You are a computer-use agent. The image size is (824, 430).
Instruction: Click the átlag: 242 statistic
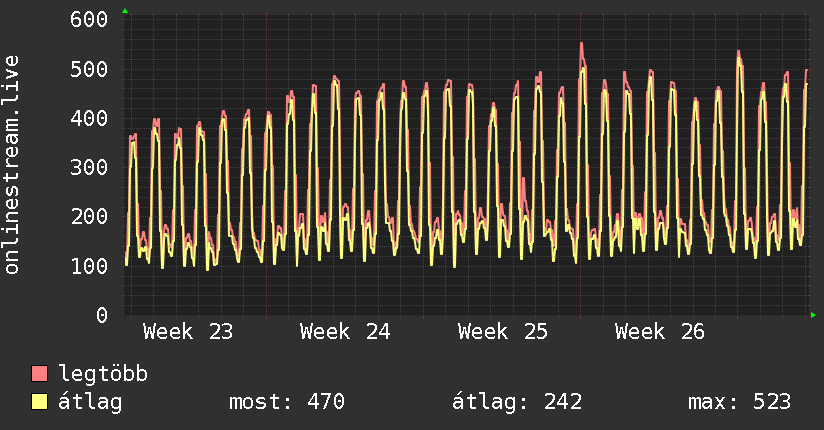(517, 402)
